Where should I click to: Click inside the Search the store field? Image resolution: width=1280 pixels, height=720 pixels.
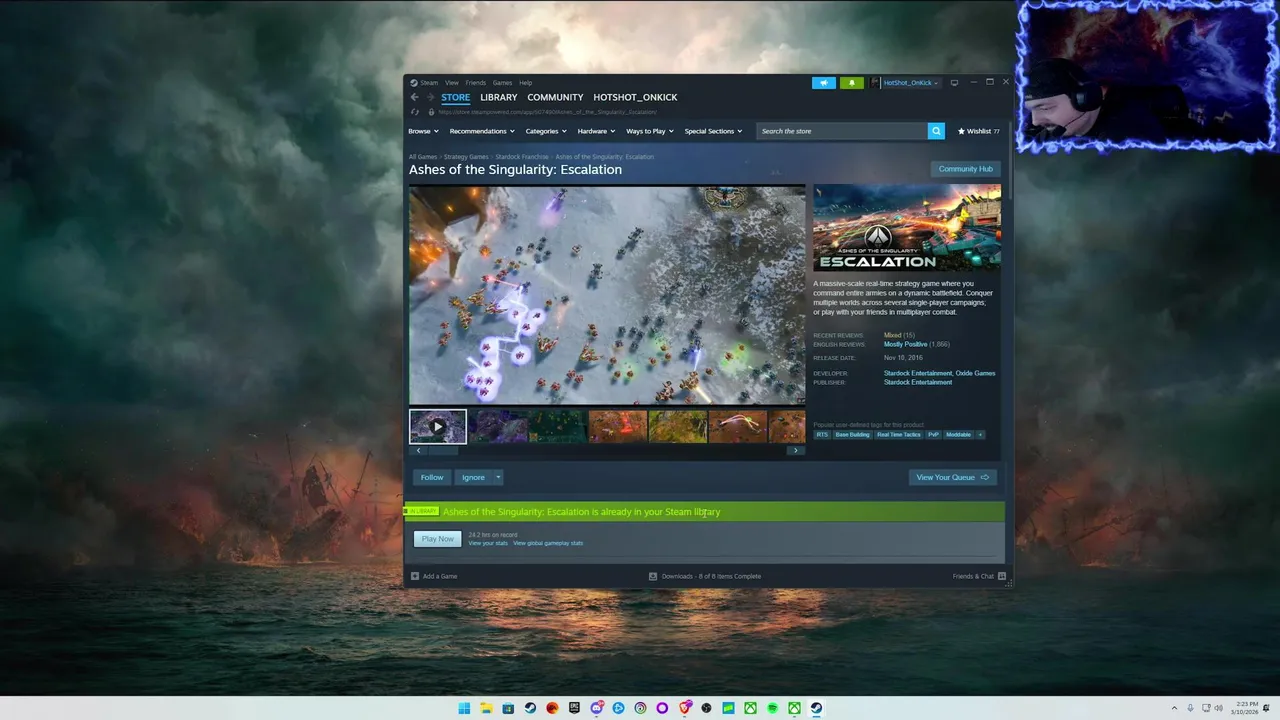842,131
